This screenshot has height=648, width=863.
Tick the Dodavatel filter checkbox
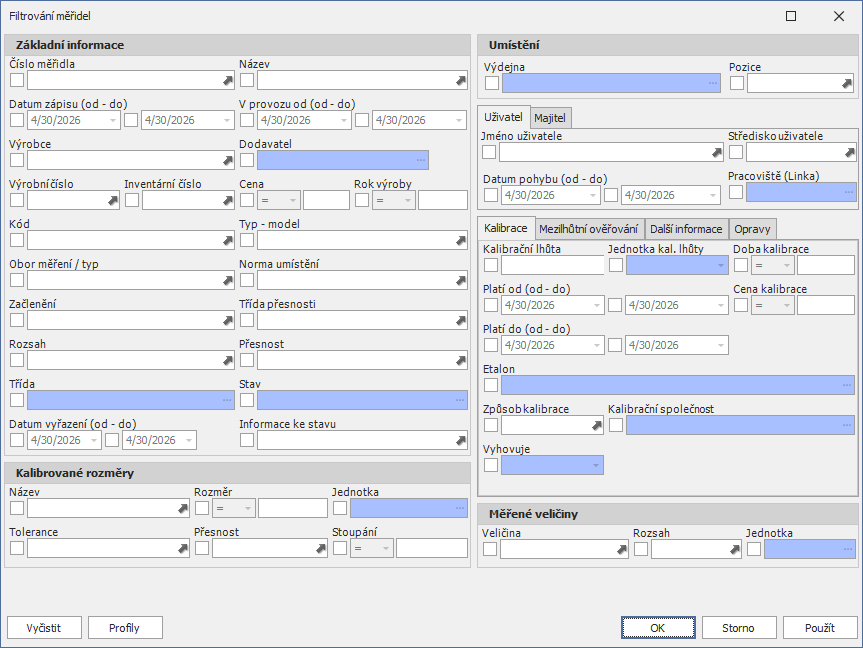click(x=247, y=160)
